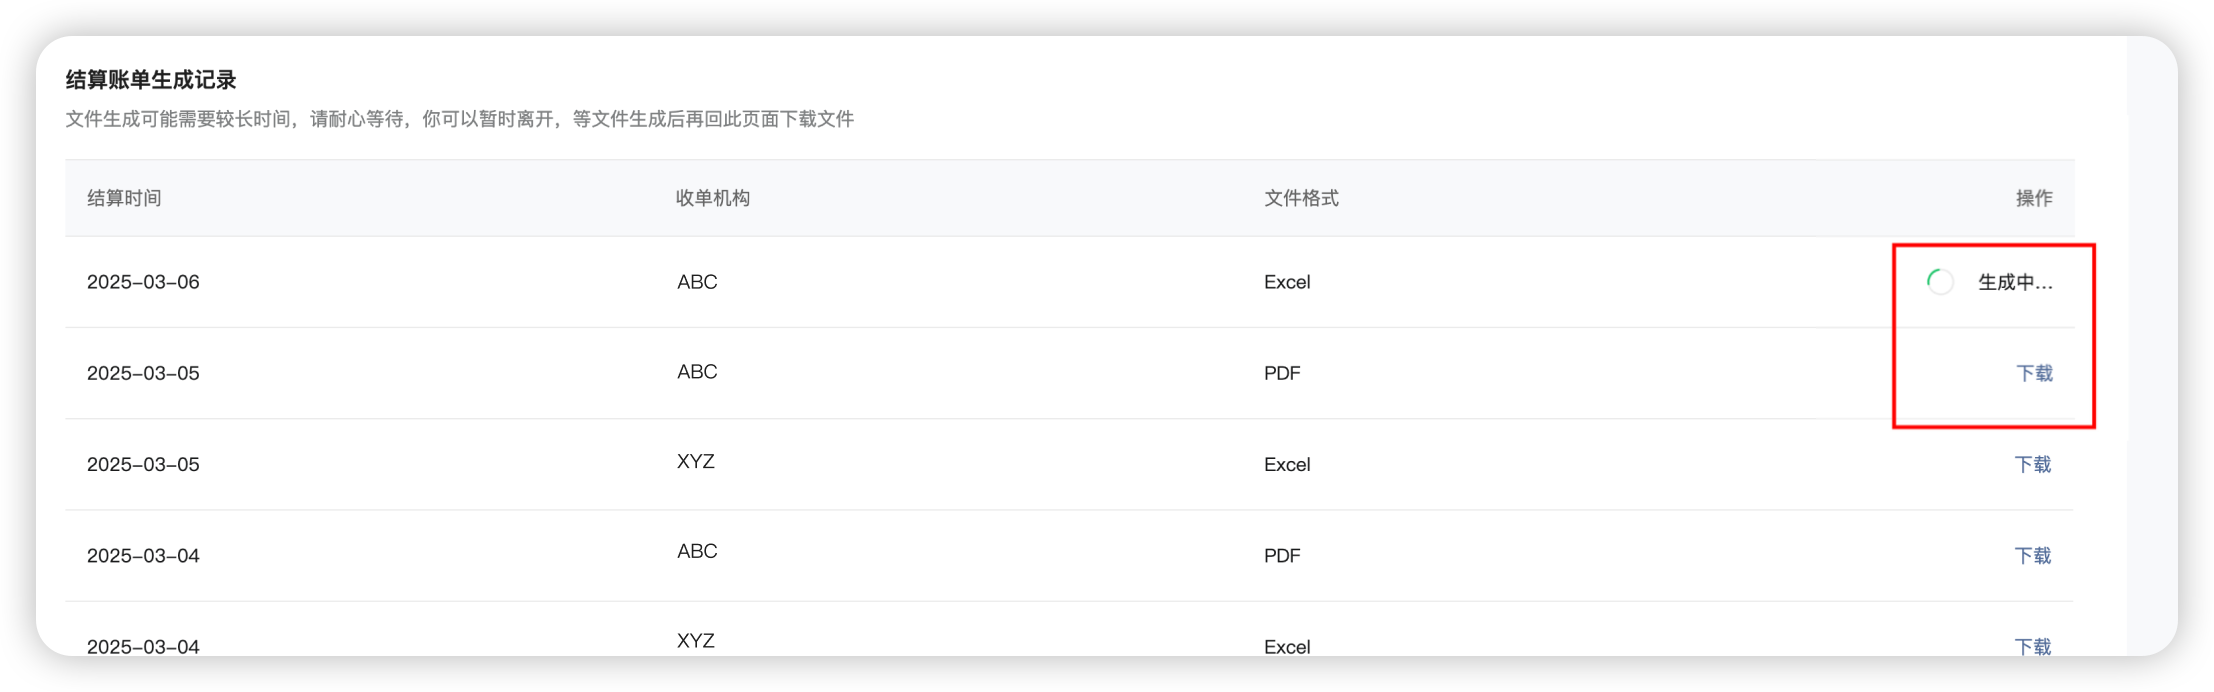Click the 文件格式 column header
Viewport: 2214px width, 692px height.
pos(1301,198)
